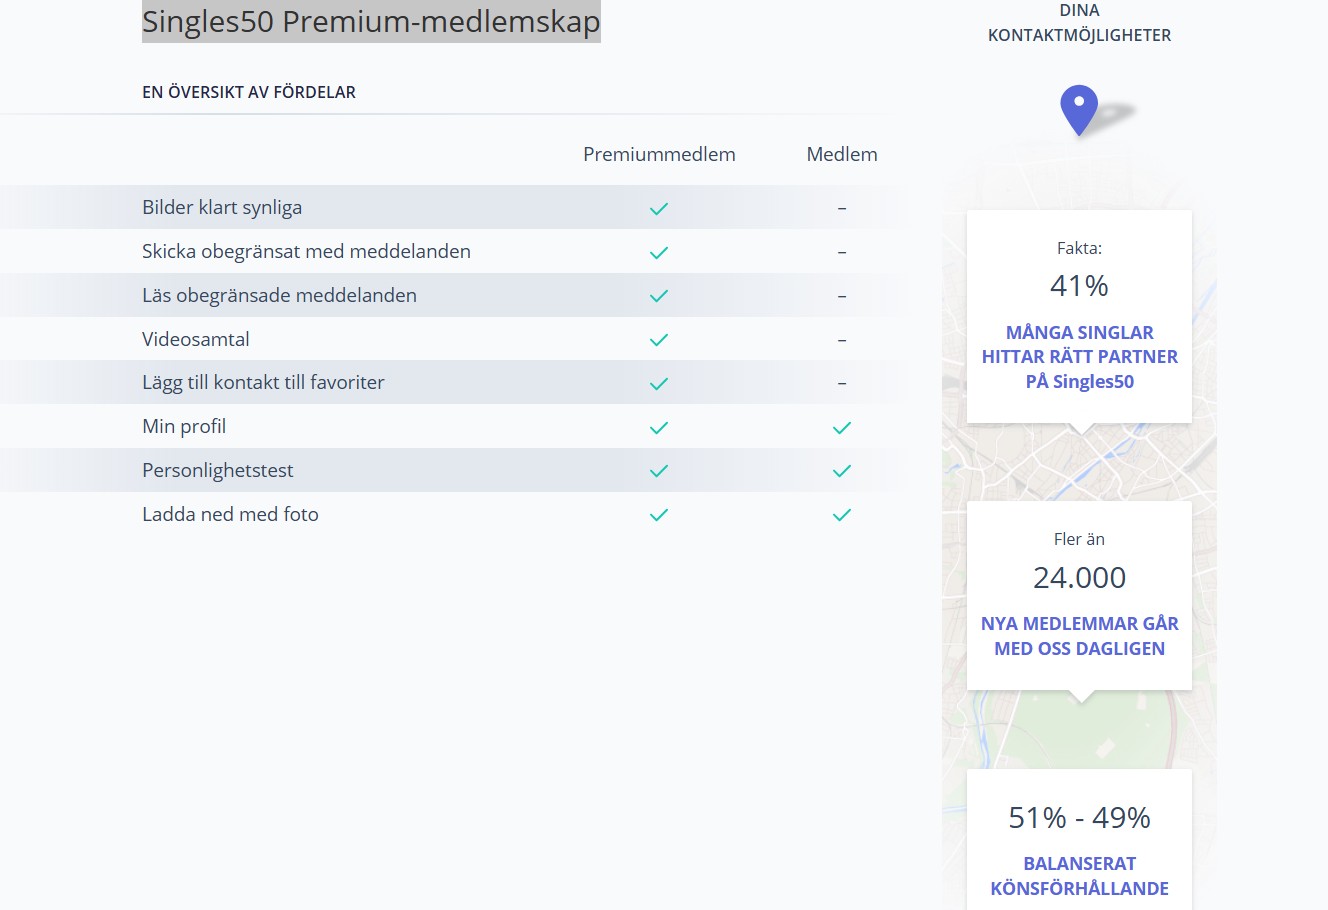The height and width of the screenshot is (910, 1328).
Task: Click Premiummedlem checkmark in Videosamtal row
Action: 659,340
